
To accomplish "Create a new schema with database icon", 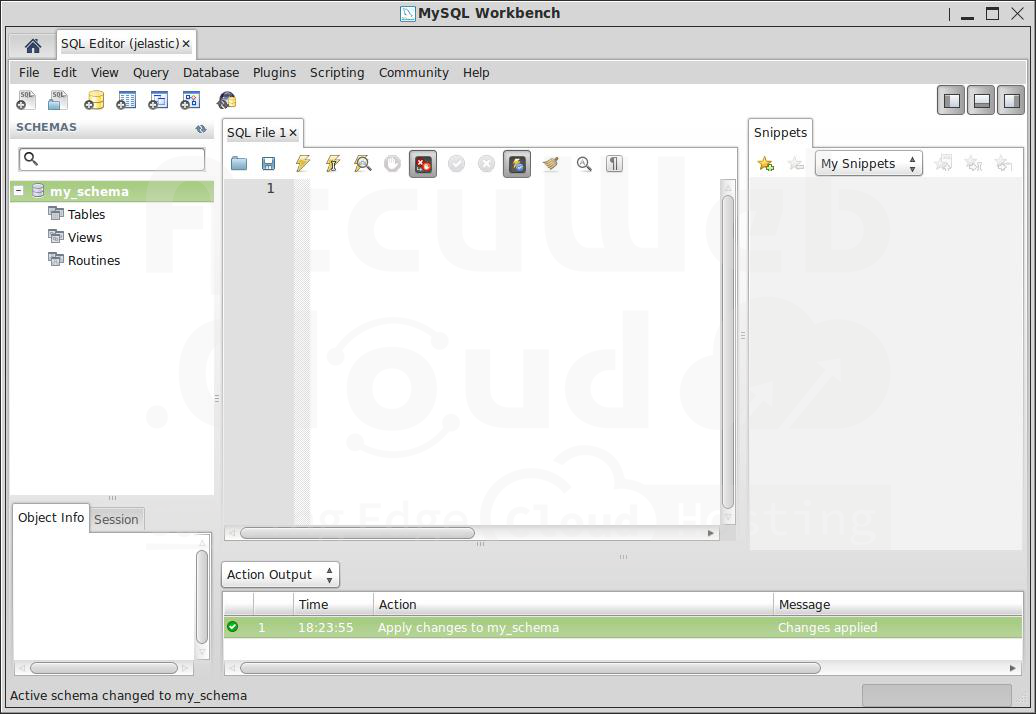I will click(94, 100).
